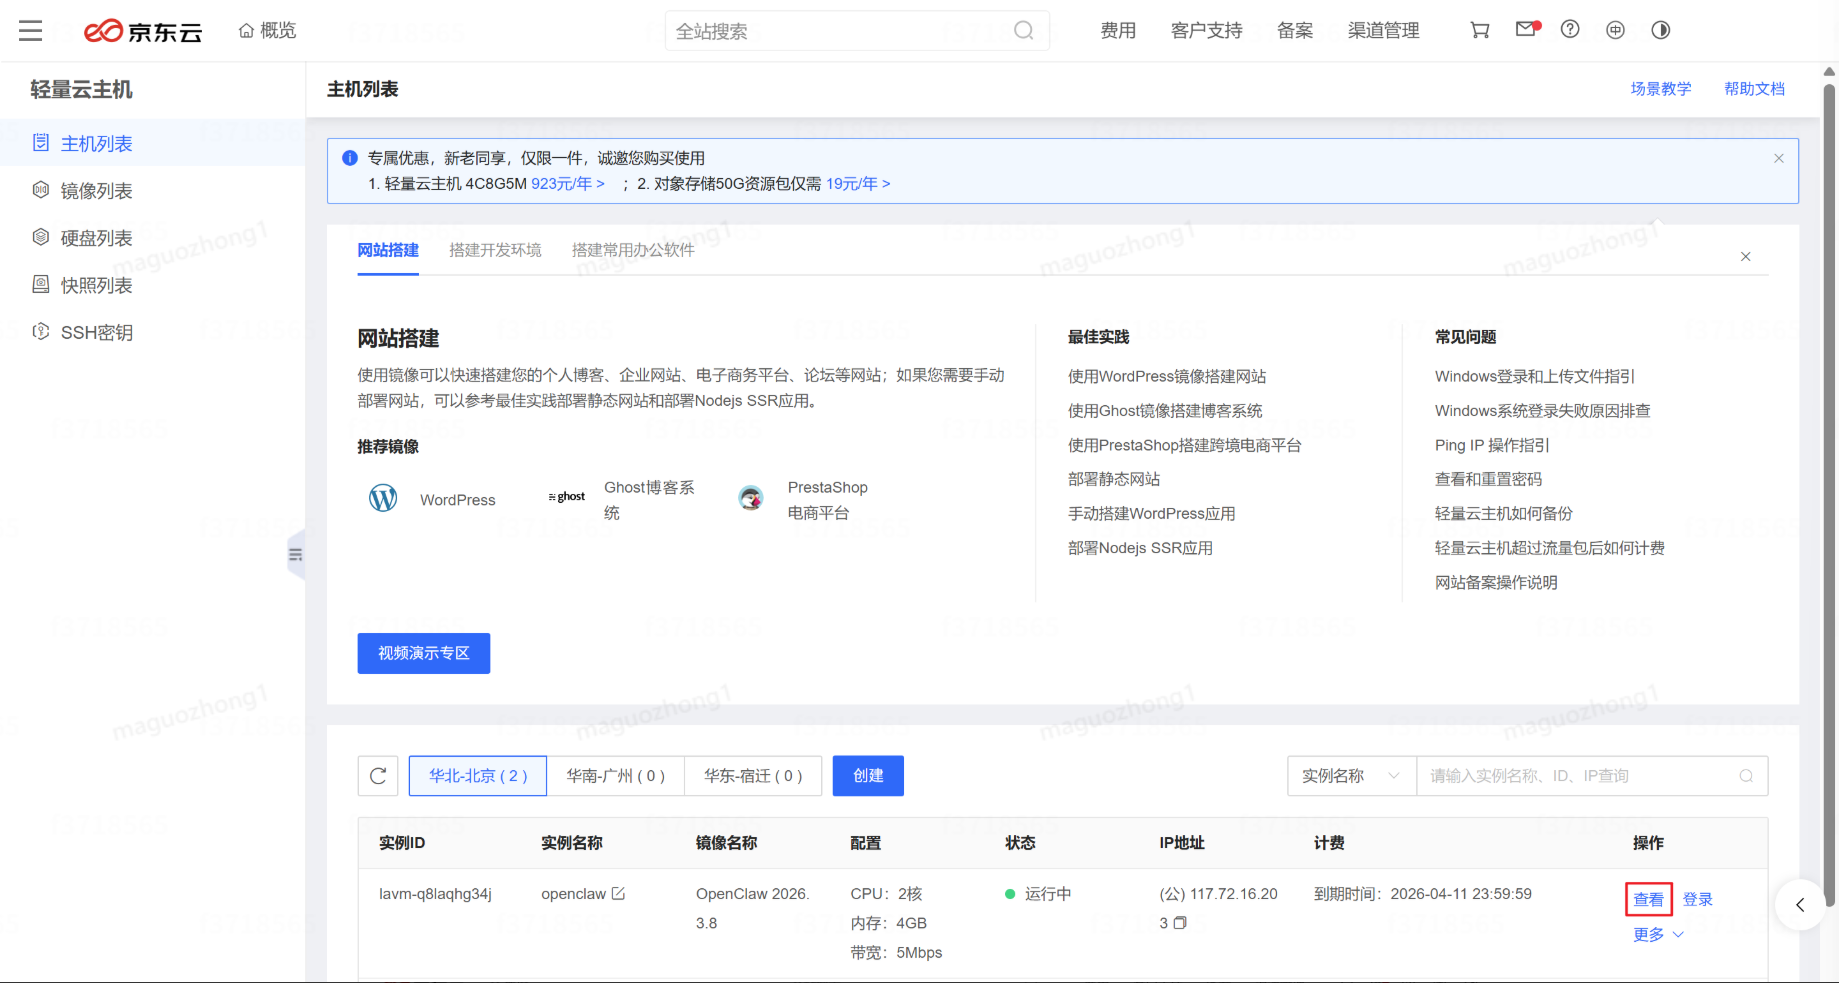The image size is (1839, 983).
Task: Click the 视频演示专区 button
Action: (x=423, y=653)
